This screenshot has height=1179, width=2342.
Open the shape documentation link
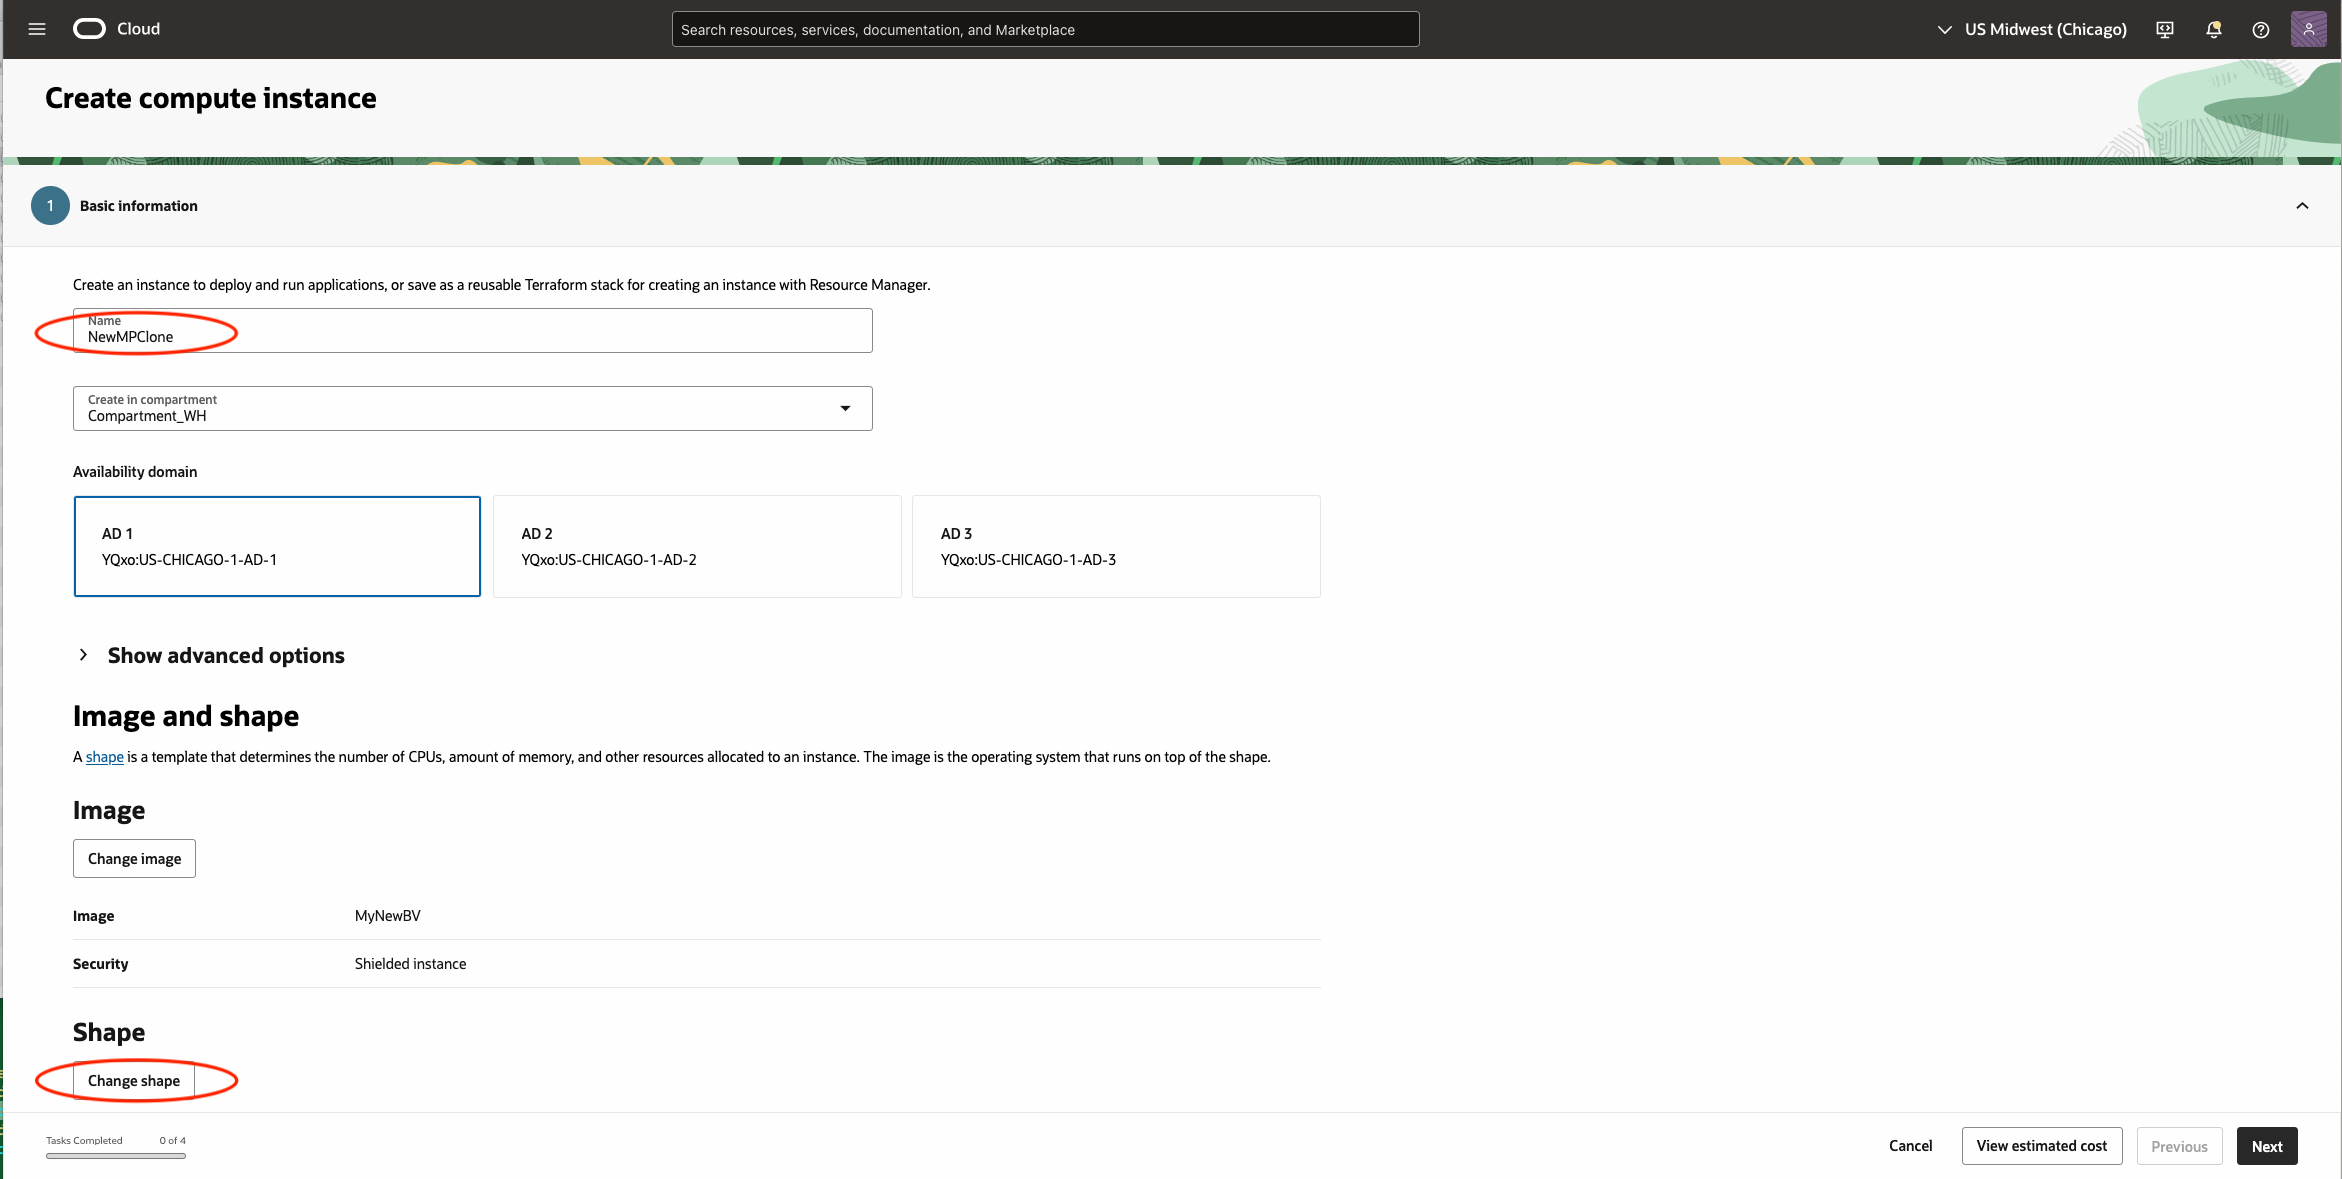tap(104, 757)
